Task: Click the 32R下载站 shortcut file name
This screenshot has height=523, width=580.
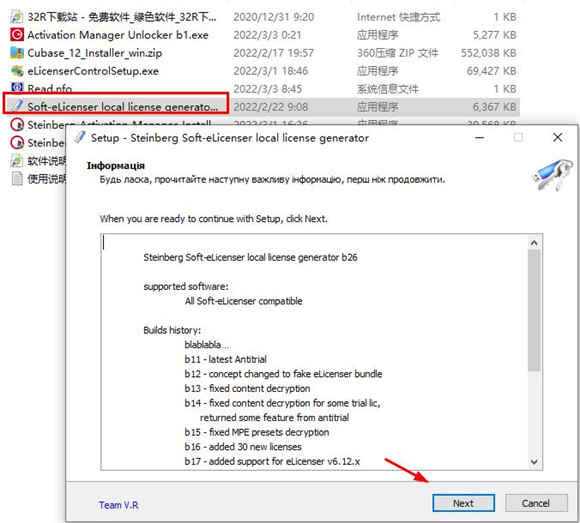Action: coord(122,17)
